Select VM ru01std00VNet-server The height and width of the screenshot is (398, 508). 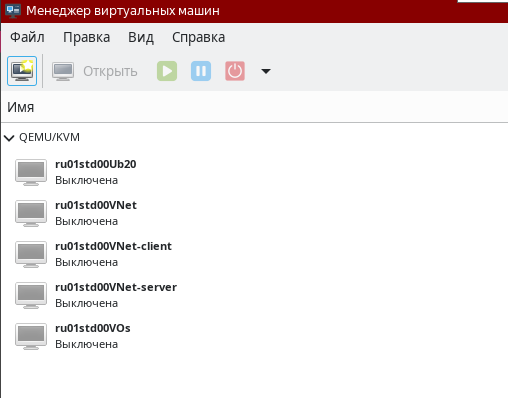pos(255,295)
